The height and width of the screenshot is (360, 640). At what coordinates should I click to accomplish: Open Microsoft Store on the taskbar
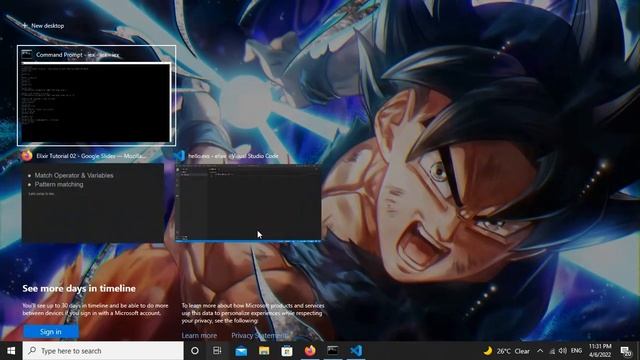tap(287, 351)
